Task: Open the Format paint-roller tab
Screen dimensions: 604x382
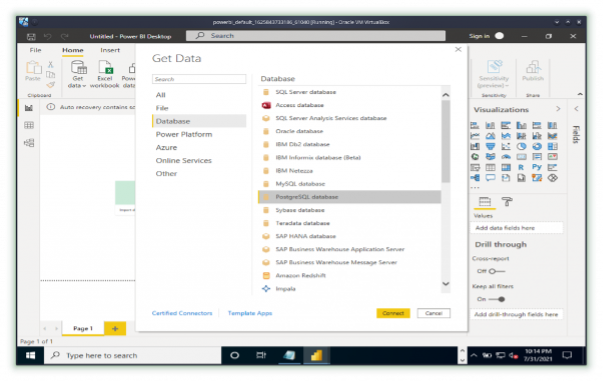Action: [507, 201]
